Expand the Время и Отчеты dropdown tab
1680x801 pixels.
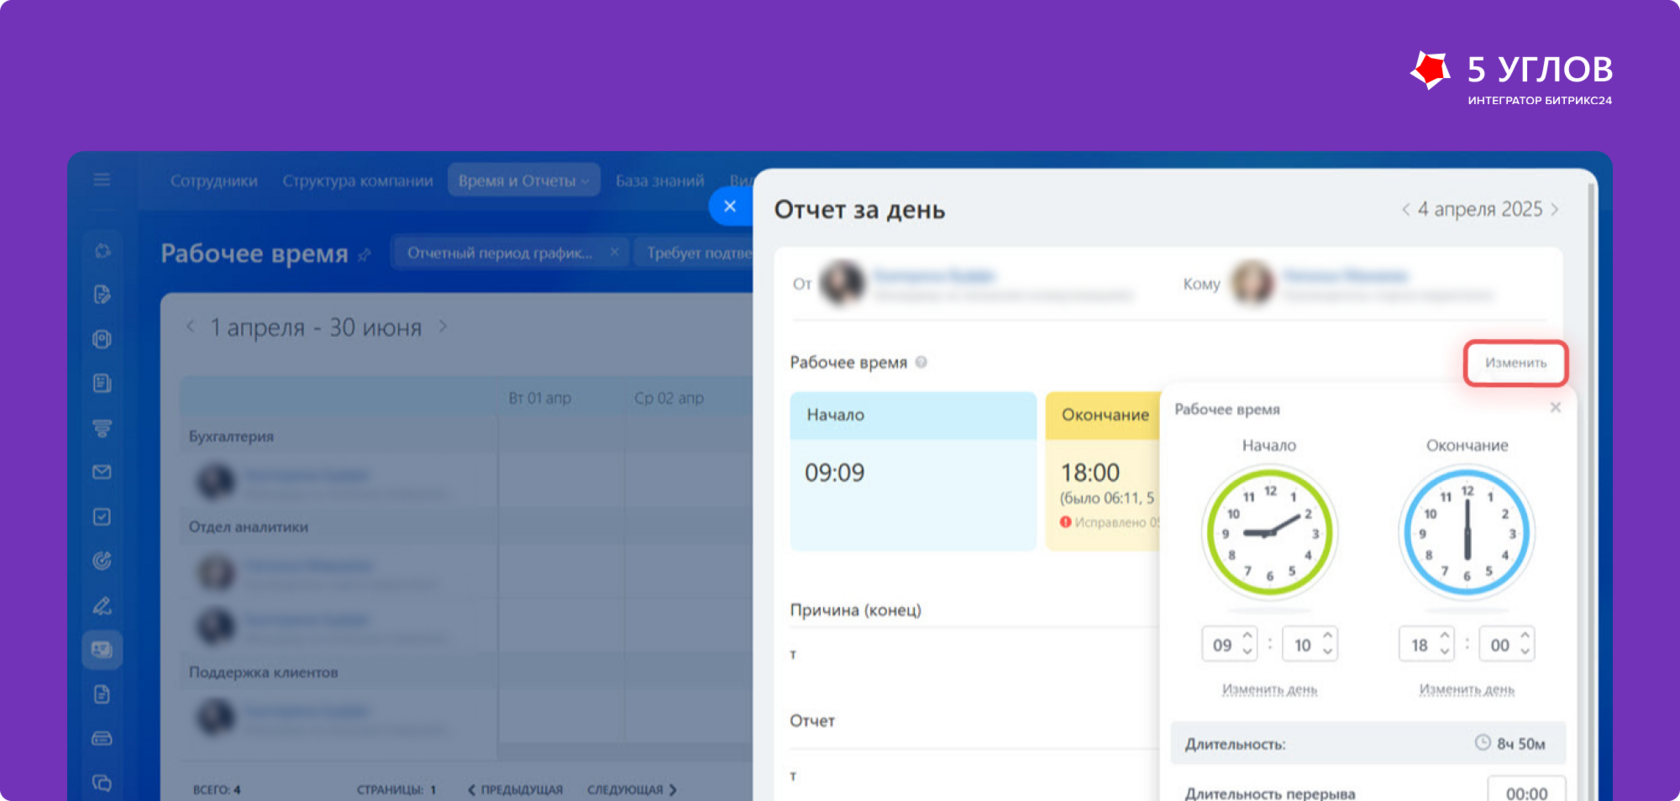(523, 181)
